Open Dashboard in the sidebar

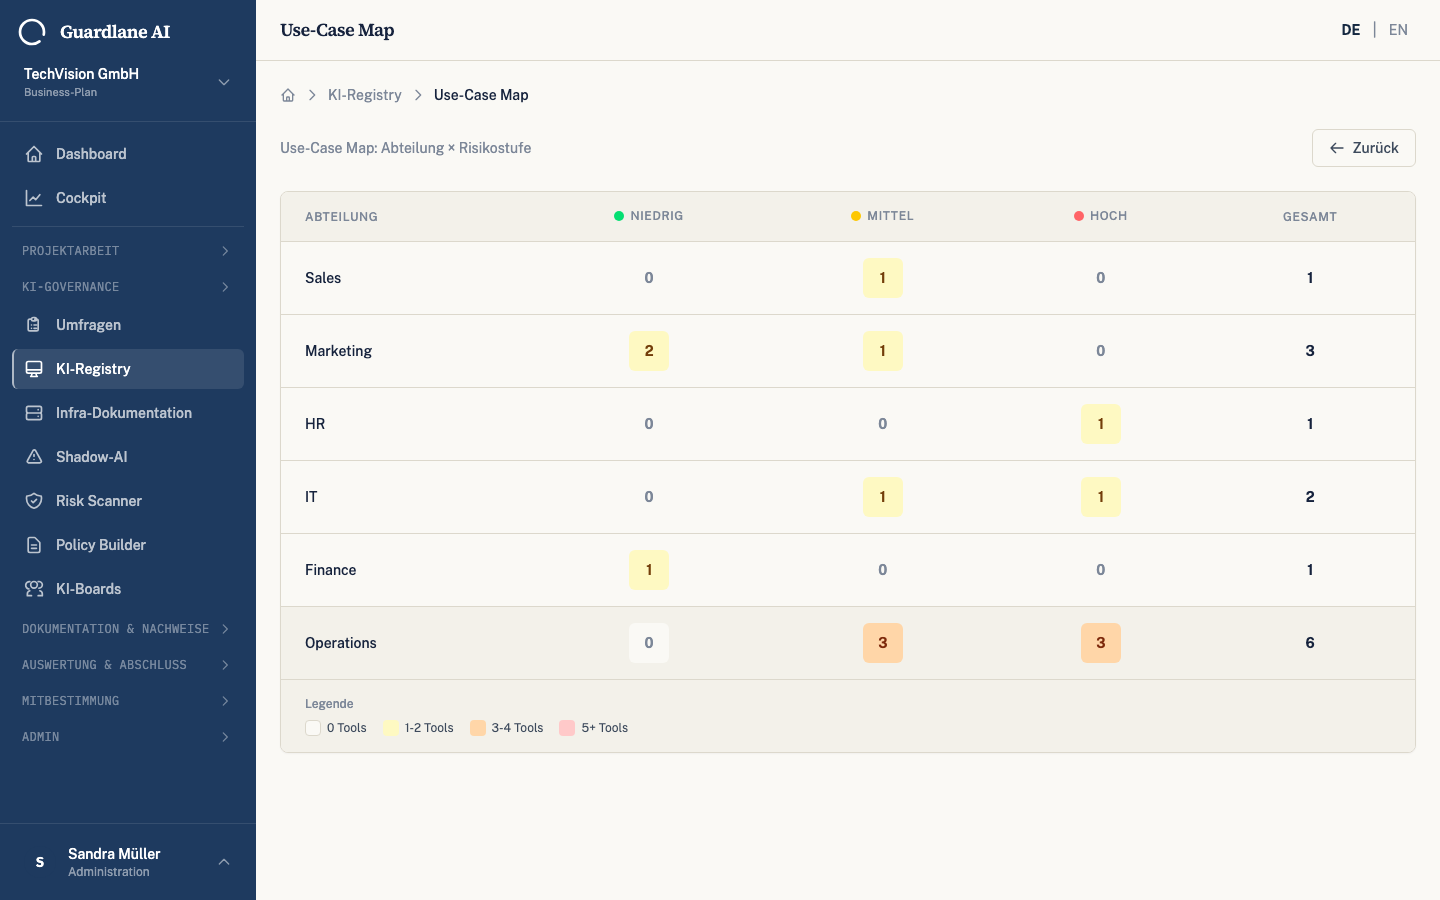pos(128,154)
